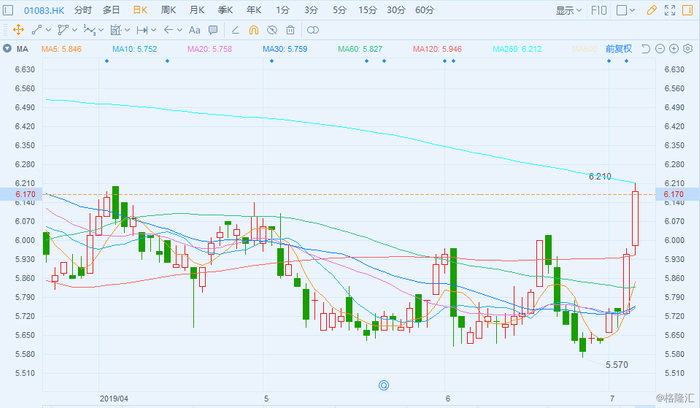Viewport: 700px width, 408px height.
Task: Select the Aa text annotation tool
Action: (x=194, y=30)
